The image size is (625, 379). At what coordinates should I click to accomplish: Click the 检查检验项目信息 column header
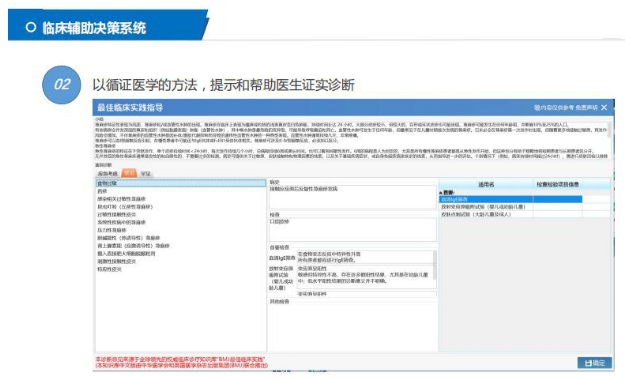pyautogui.click(x=557, y=185)
